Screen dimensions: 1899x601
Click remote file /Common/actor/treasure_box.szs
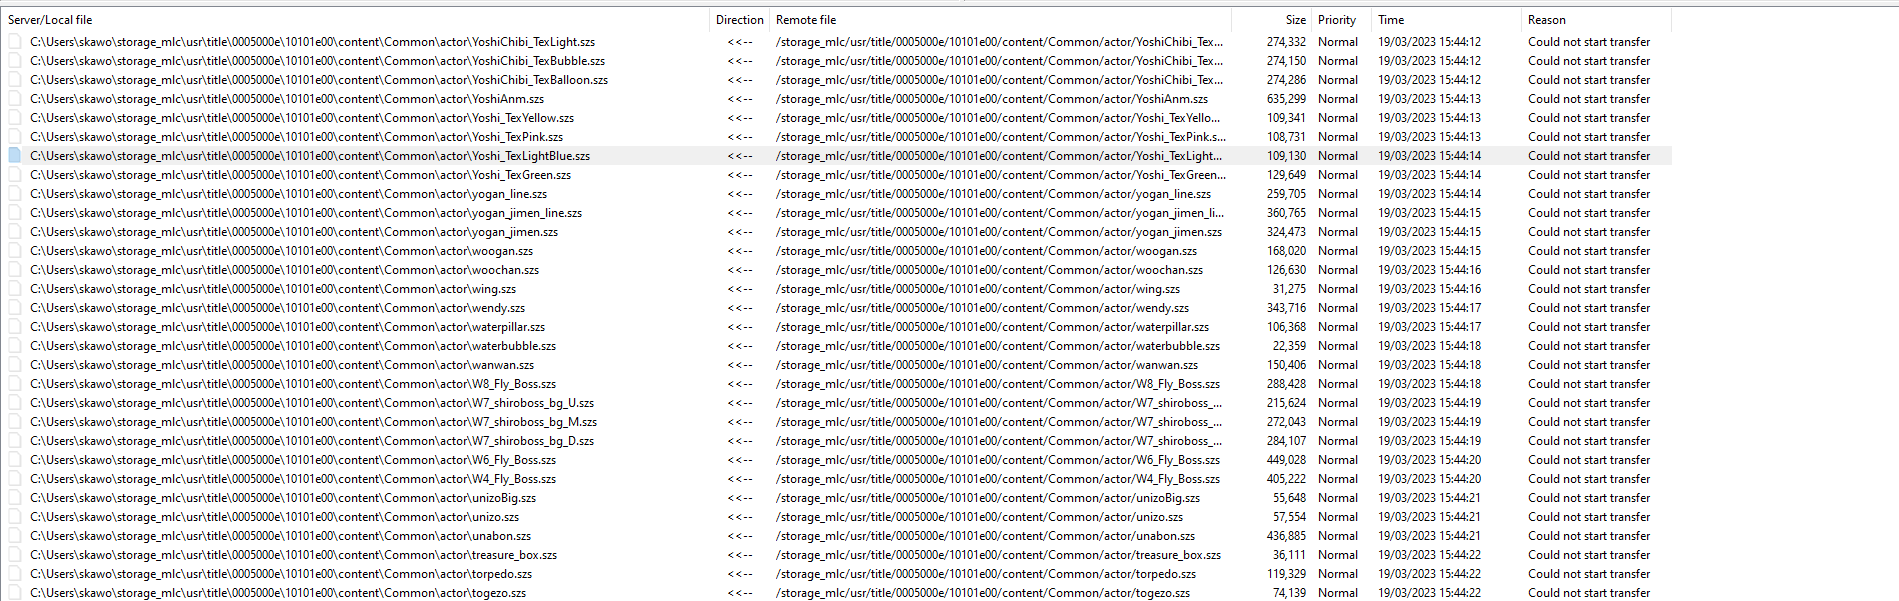[x=998, y=555]
